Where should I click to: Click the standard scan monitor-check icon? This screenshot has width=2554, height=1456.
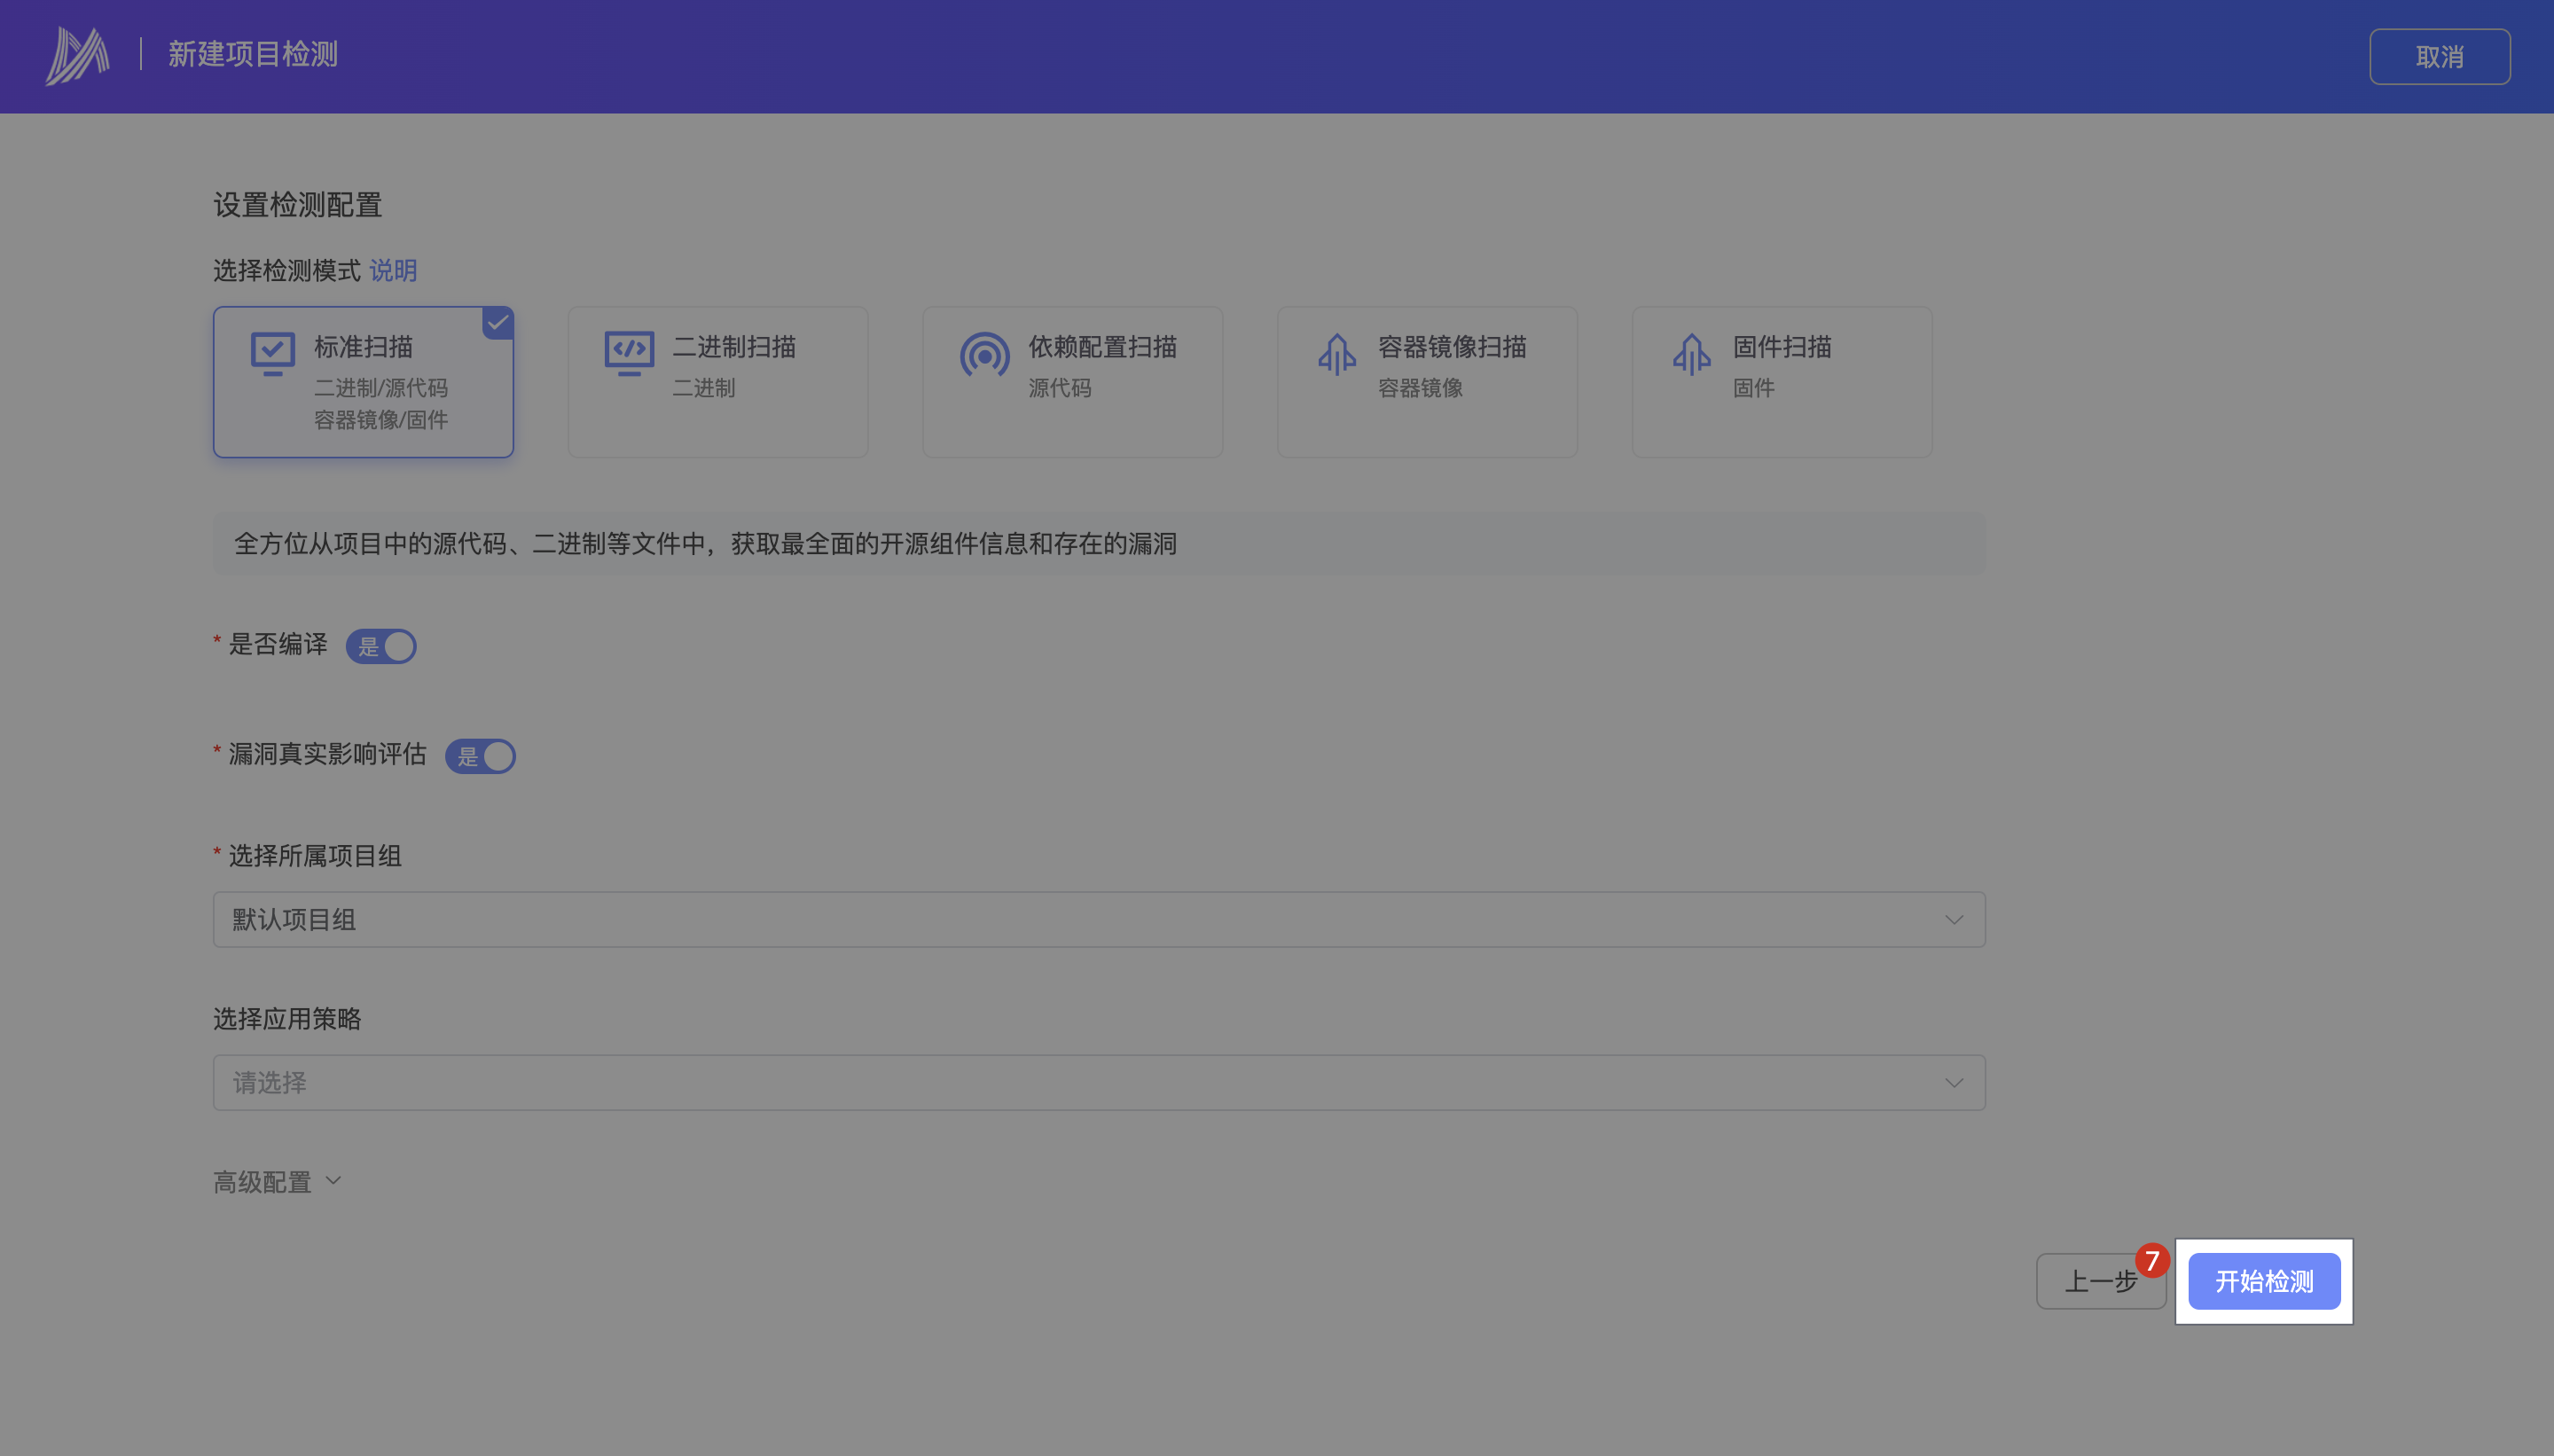tap(272, 353)
